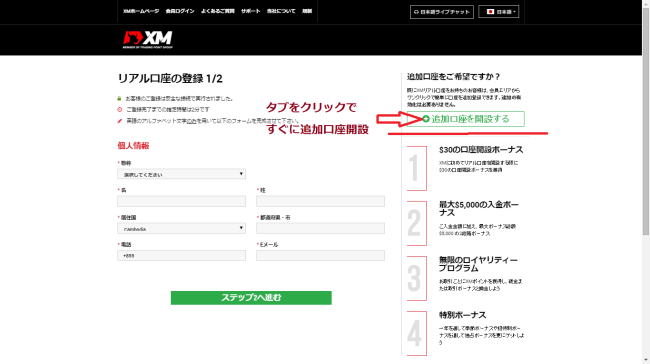
Task: Click the 姓 last-name input field
Action: click(320, 201)
